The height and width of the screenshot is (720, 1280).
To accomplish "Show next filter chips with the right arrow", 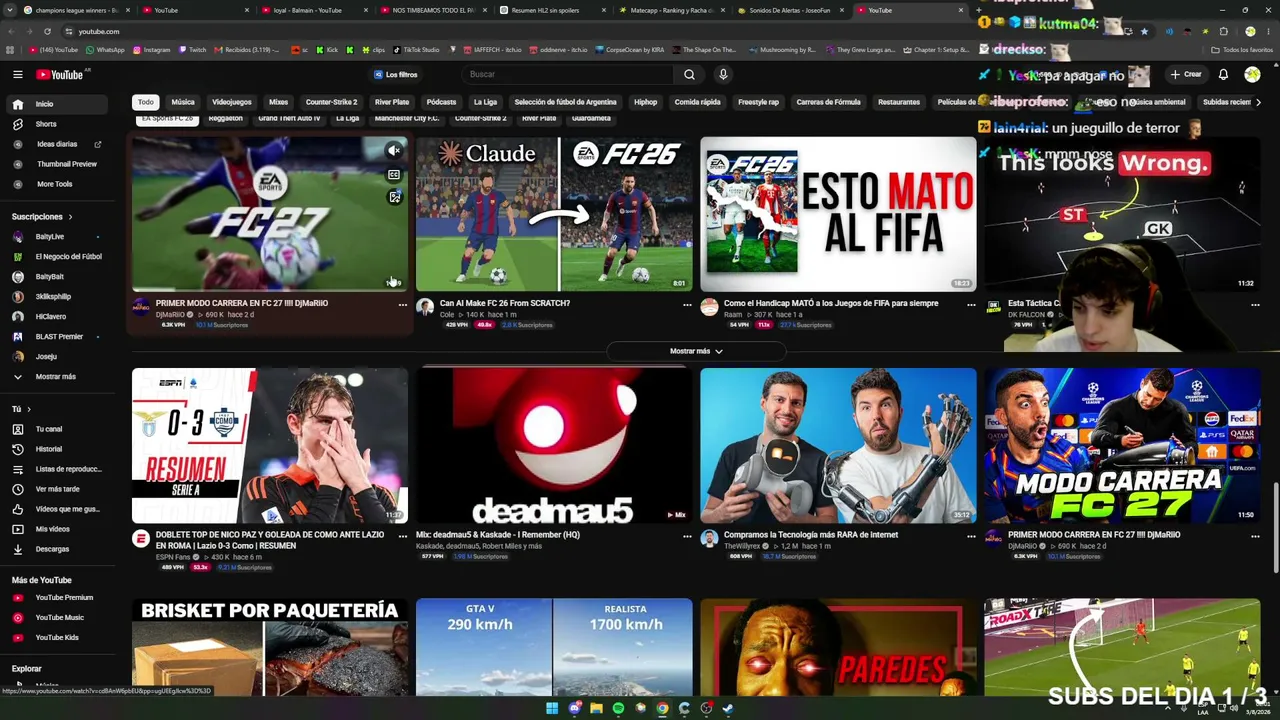I will tap(1258, 102).
